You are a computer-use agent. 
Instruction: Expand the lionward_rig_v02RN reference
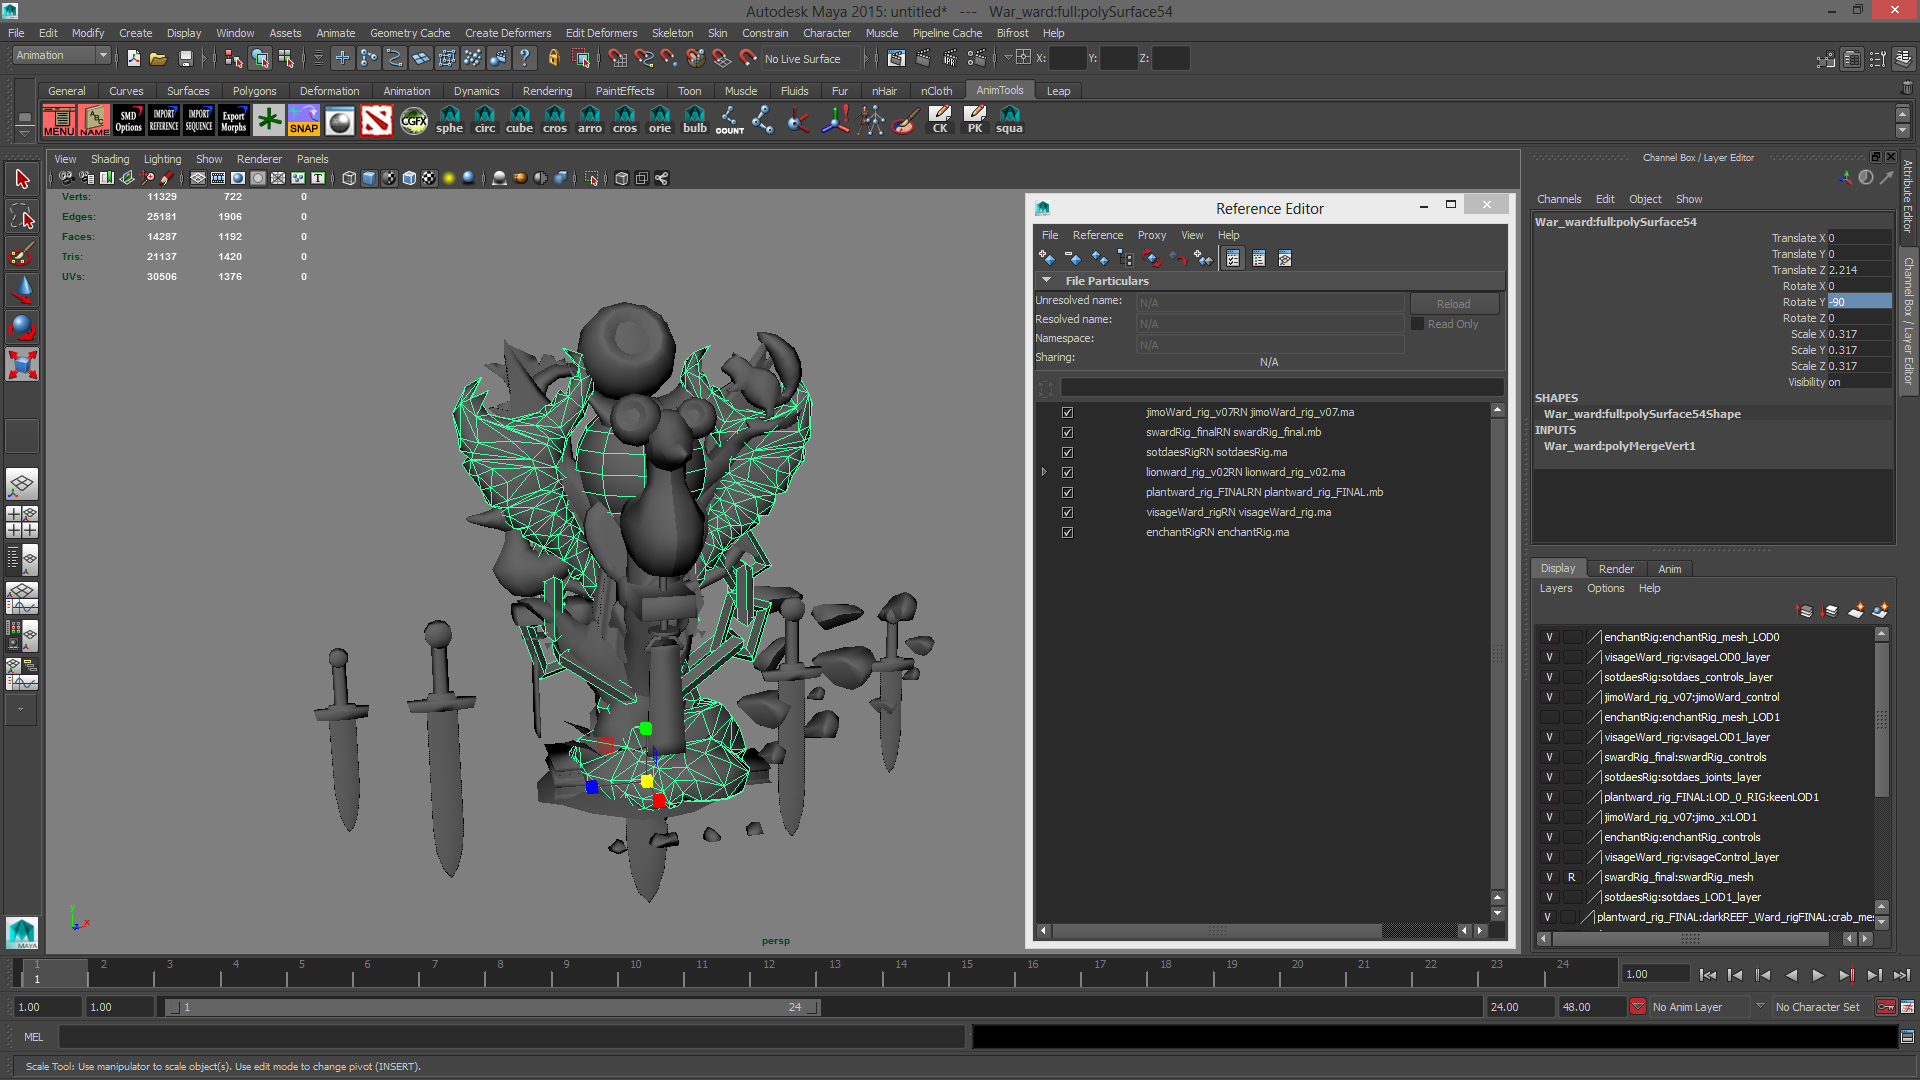[x=1044, y=472]
